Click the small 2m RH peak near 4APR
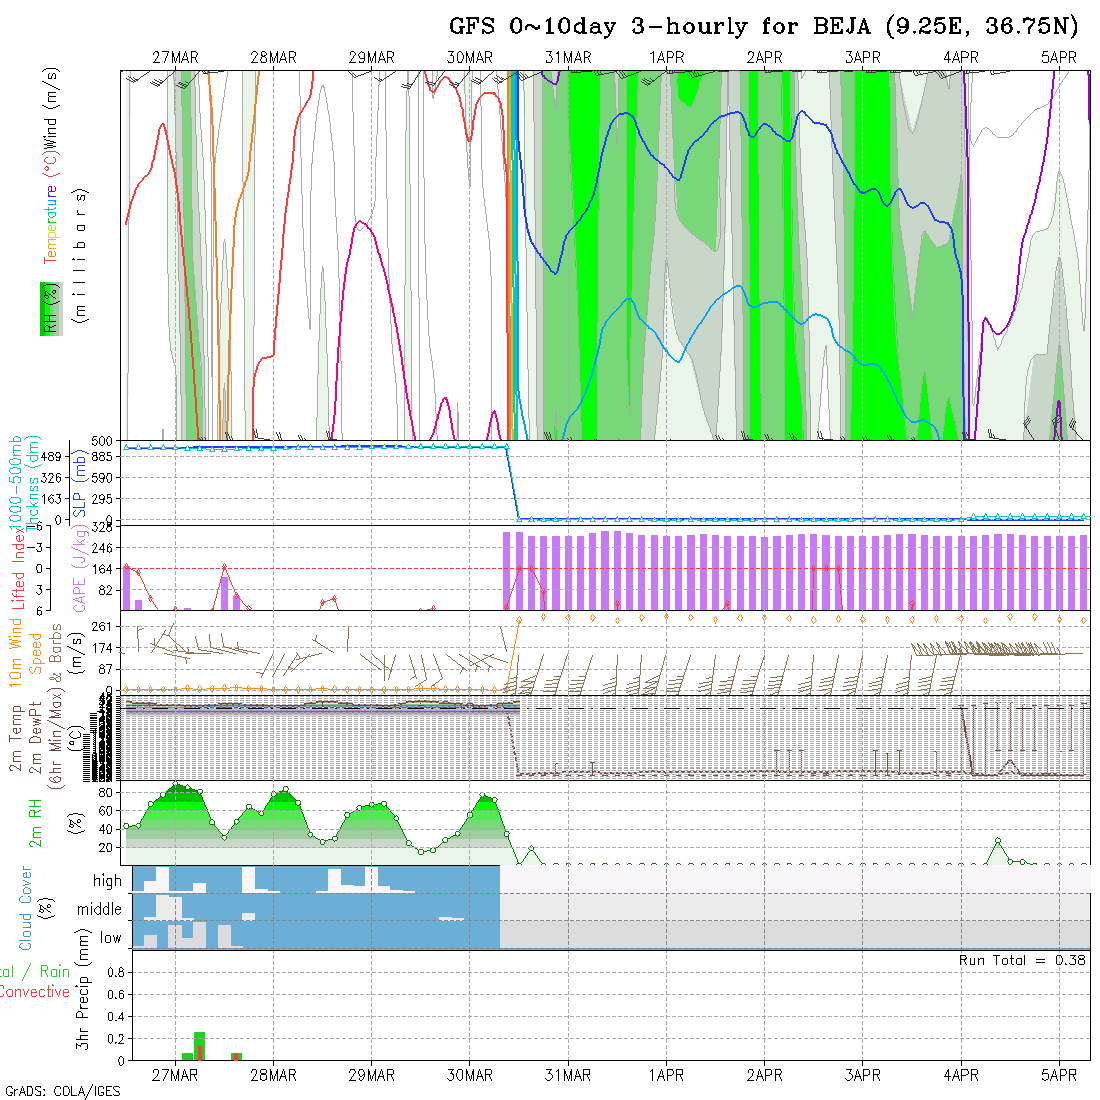 pyautogui.click(x=997, y=842)
